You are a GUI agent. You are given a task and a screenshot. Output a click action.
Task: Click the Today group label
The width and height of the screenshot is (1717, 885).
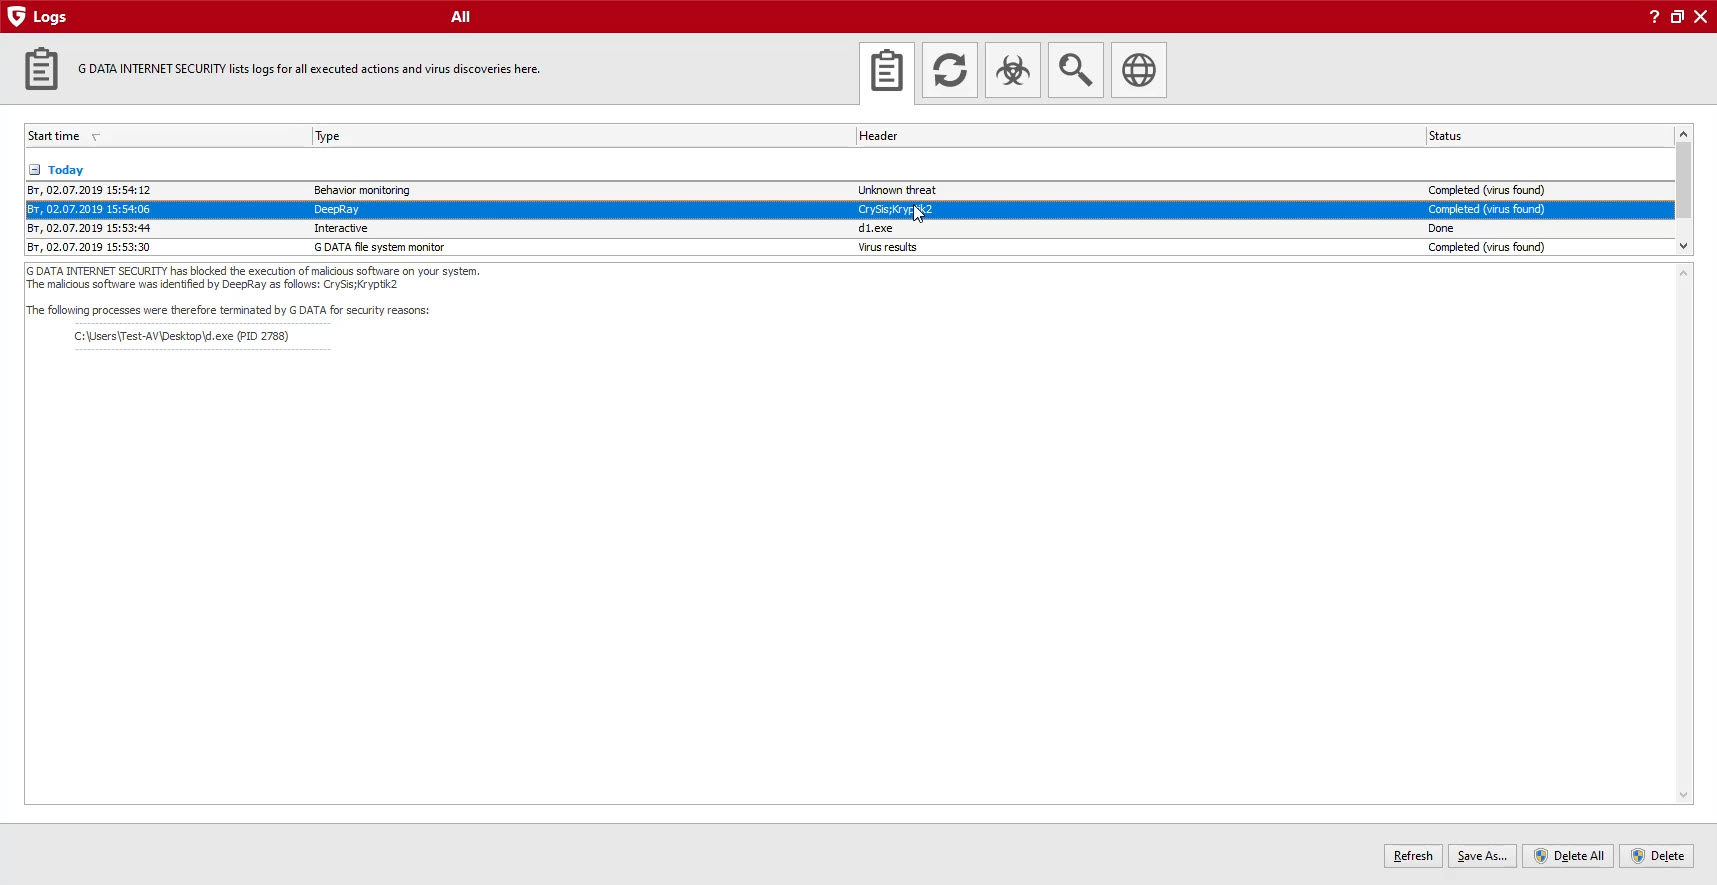(x=65, y=170)
